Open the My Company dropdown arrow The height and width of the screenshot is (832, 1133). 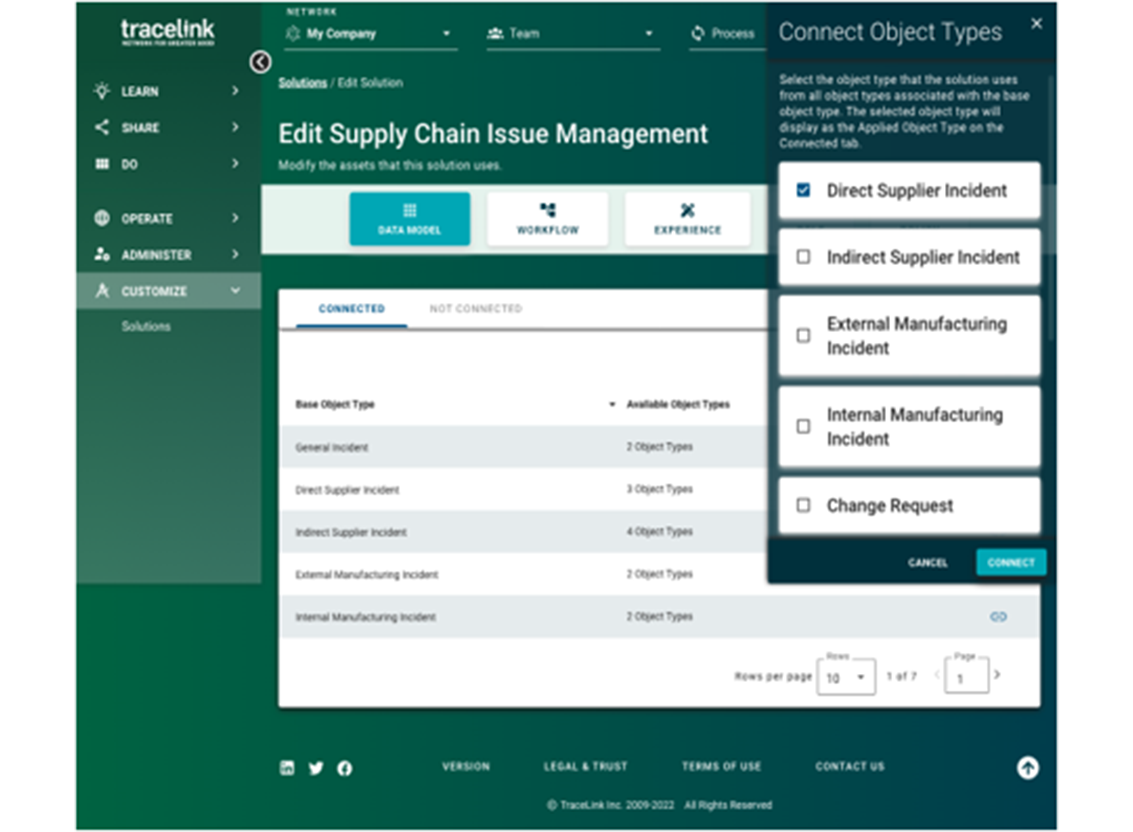tap(446, 33)
